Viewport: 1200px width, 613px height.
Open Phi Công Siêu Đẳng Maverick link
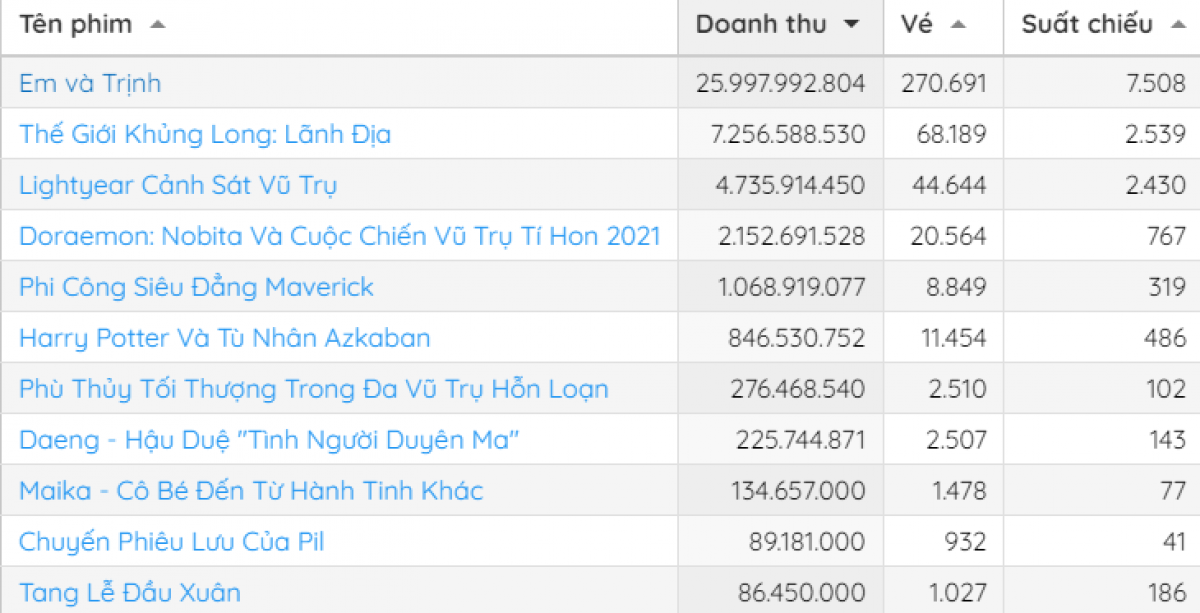(196, 287)
